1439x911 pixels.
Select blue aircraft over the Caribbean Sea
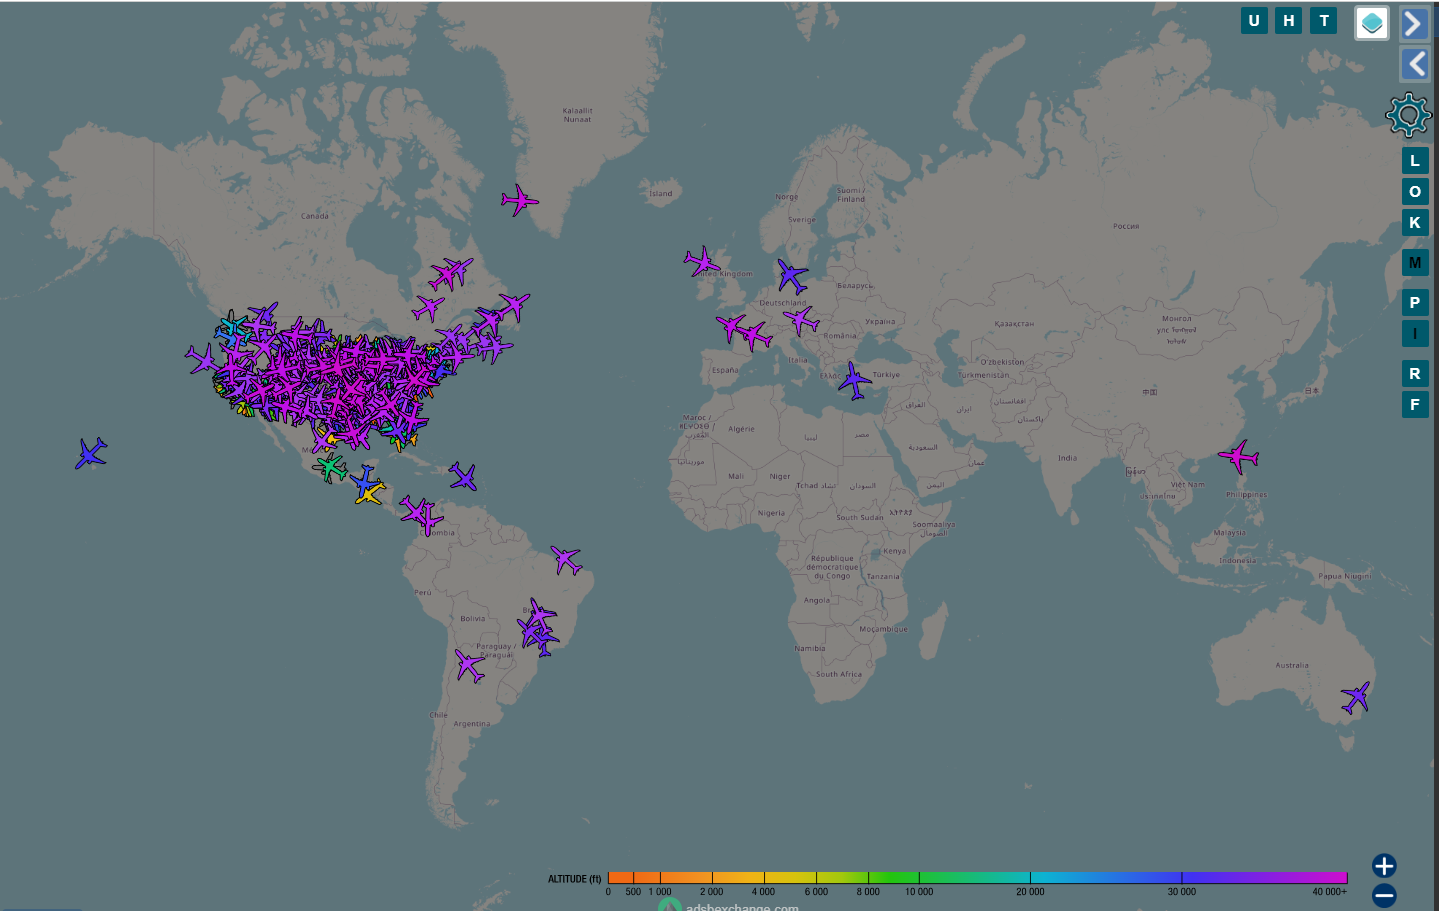click(463, 476)
